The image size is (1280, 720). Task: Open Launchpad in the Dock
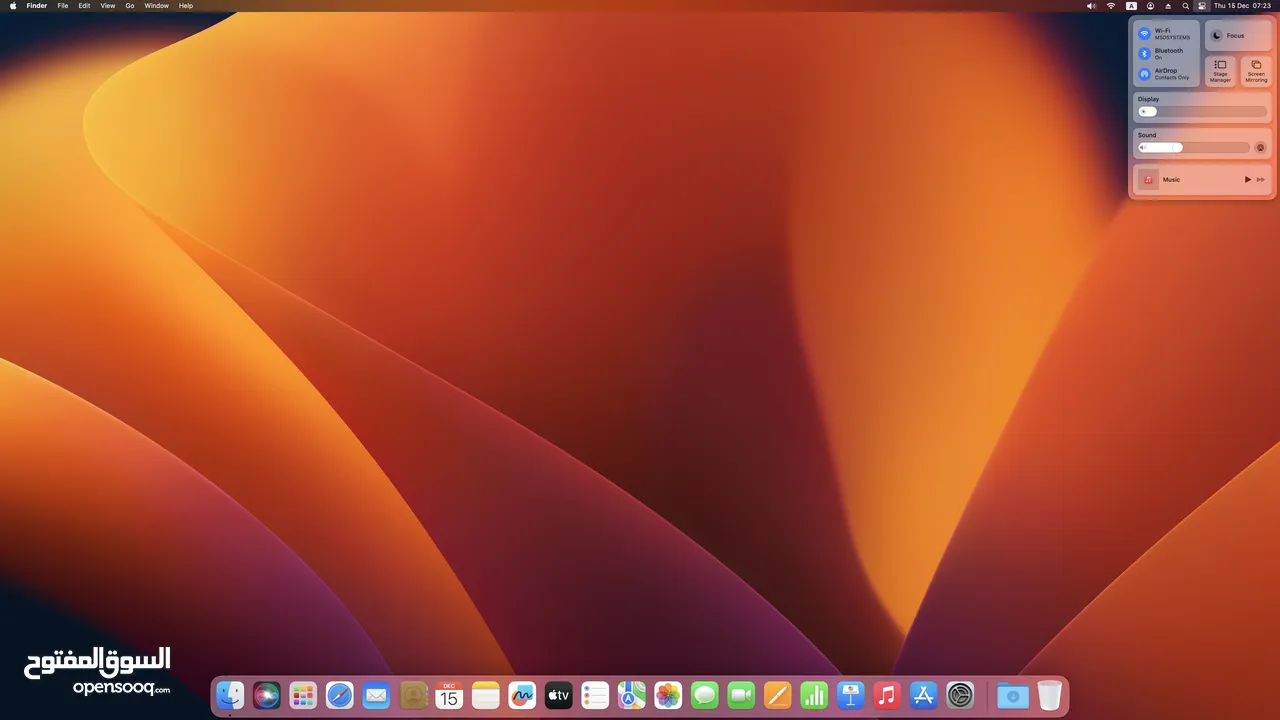click(303, 695)
